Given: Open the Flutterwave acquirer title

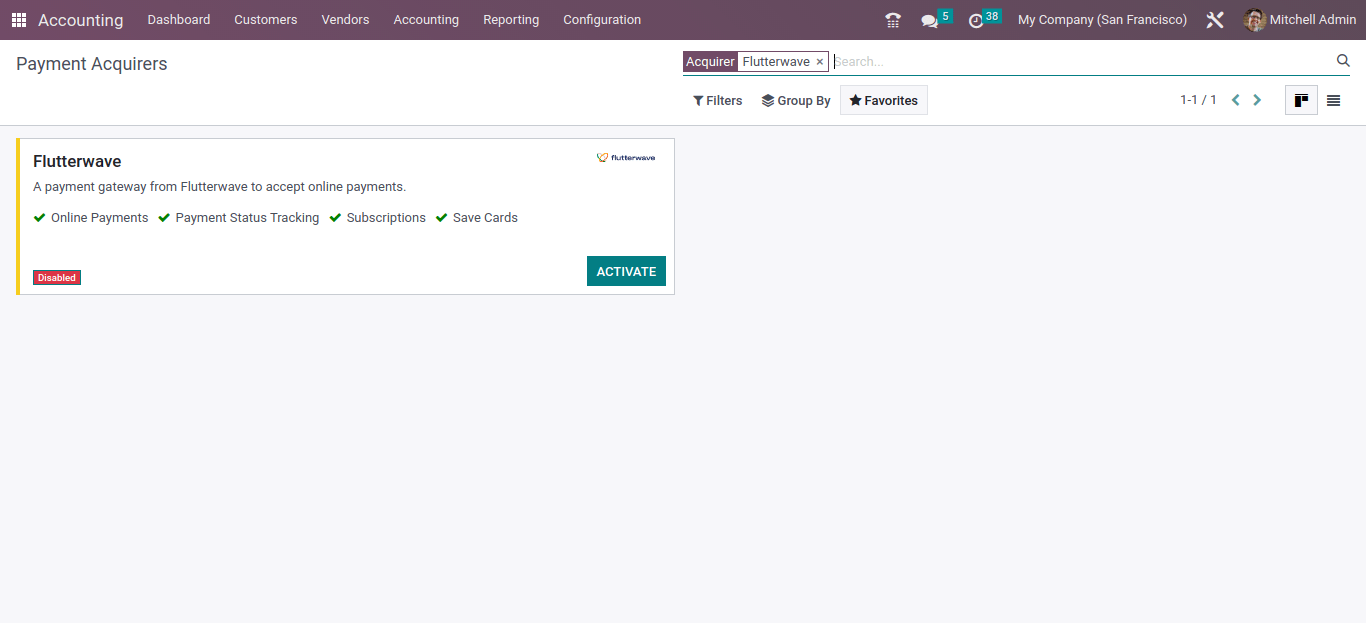Looking at the screenshot, I should coord(77,161).
